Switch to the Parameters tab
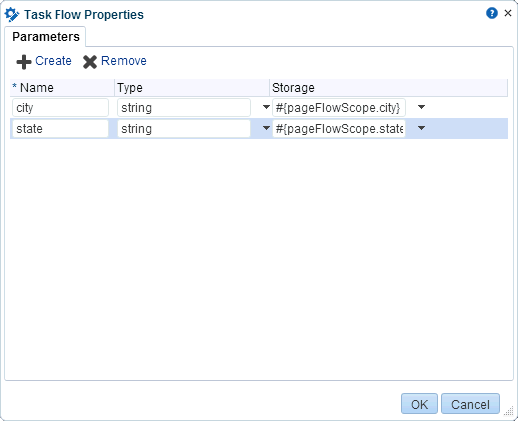 (46, 37)
